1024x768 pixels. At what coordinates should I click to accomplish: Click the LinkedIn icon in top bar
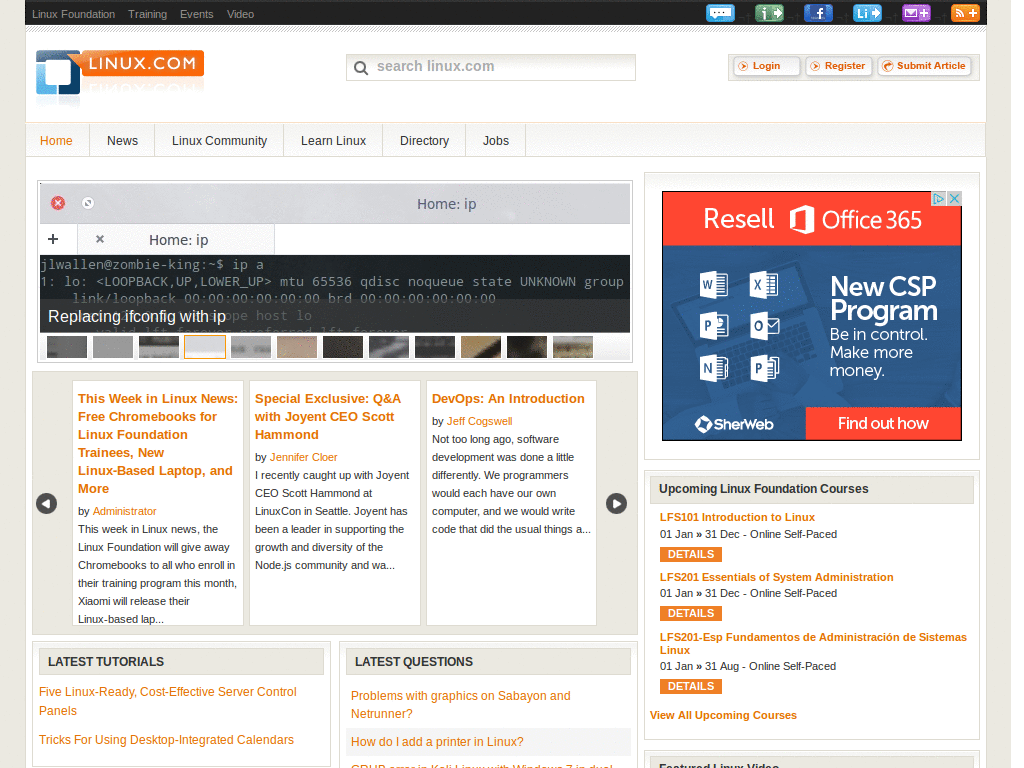click(867, 13)
